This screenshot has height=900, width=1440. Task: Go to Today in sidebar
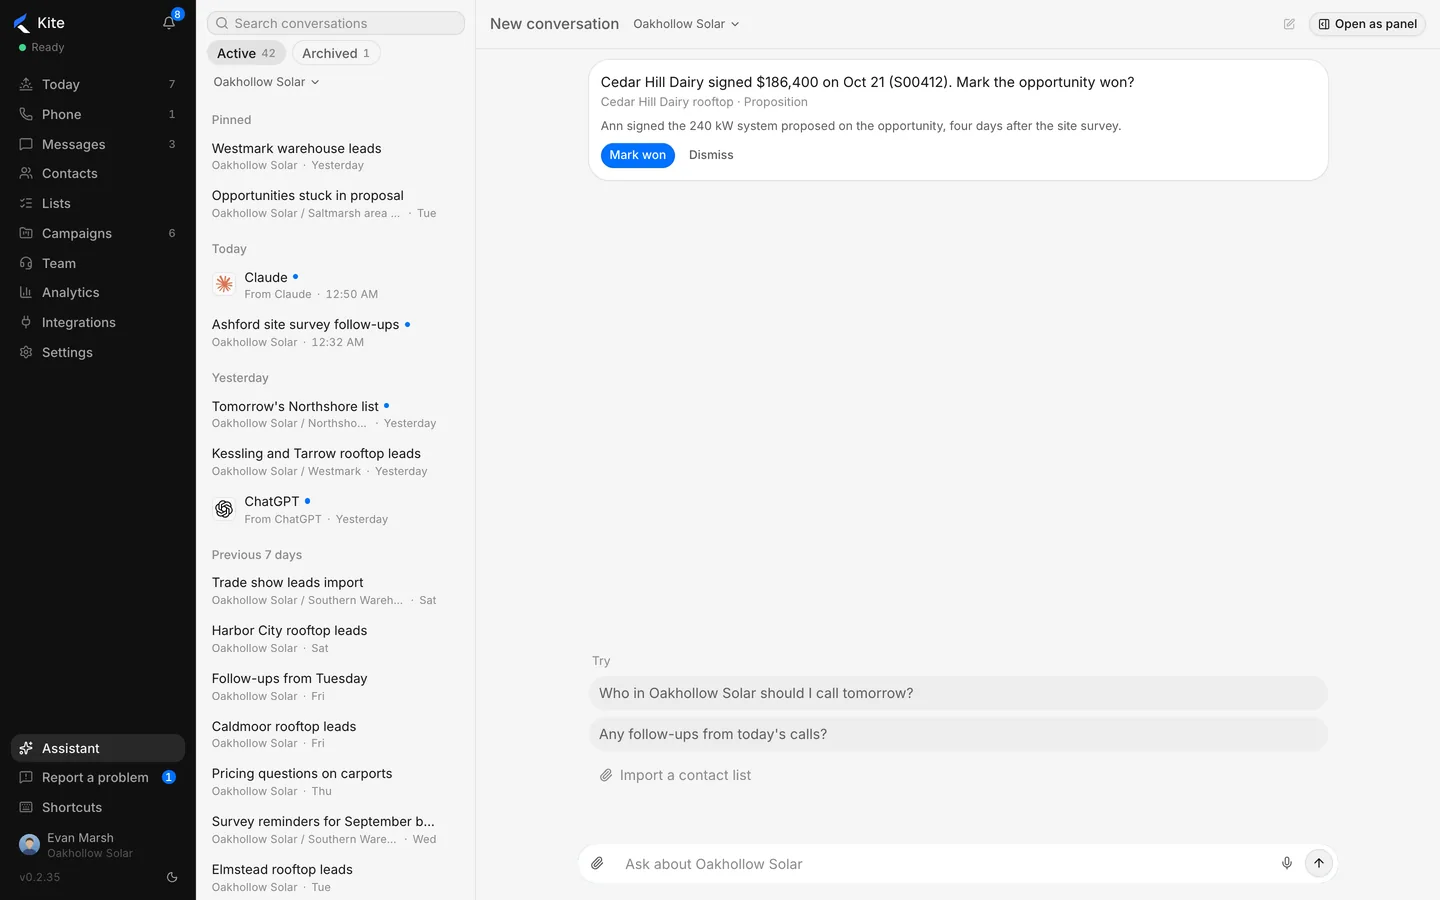click(98, 85)
